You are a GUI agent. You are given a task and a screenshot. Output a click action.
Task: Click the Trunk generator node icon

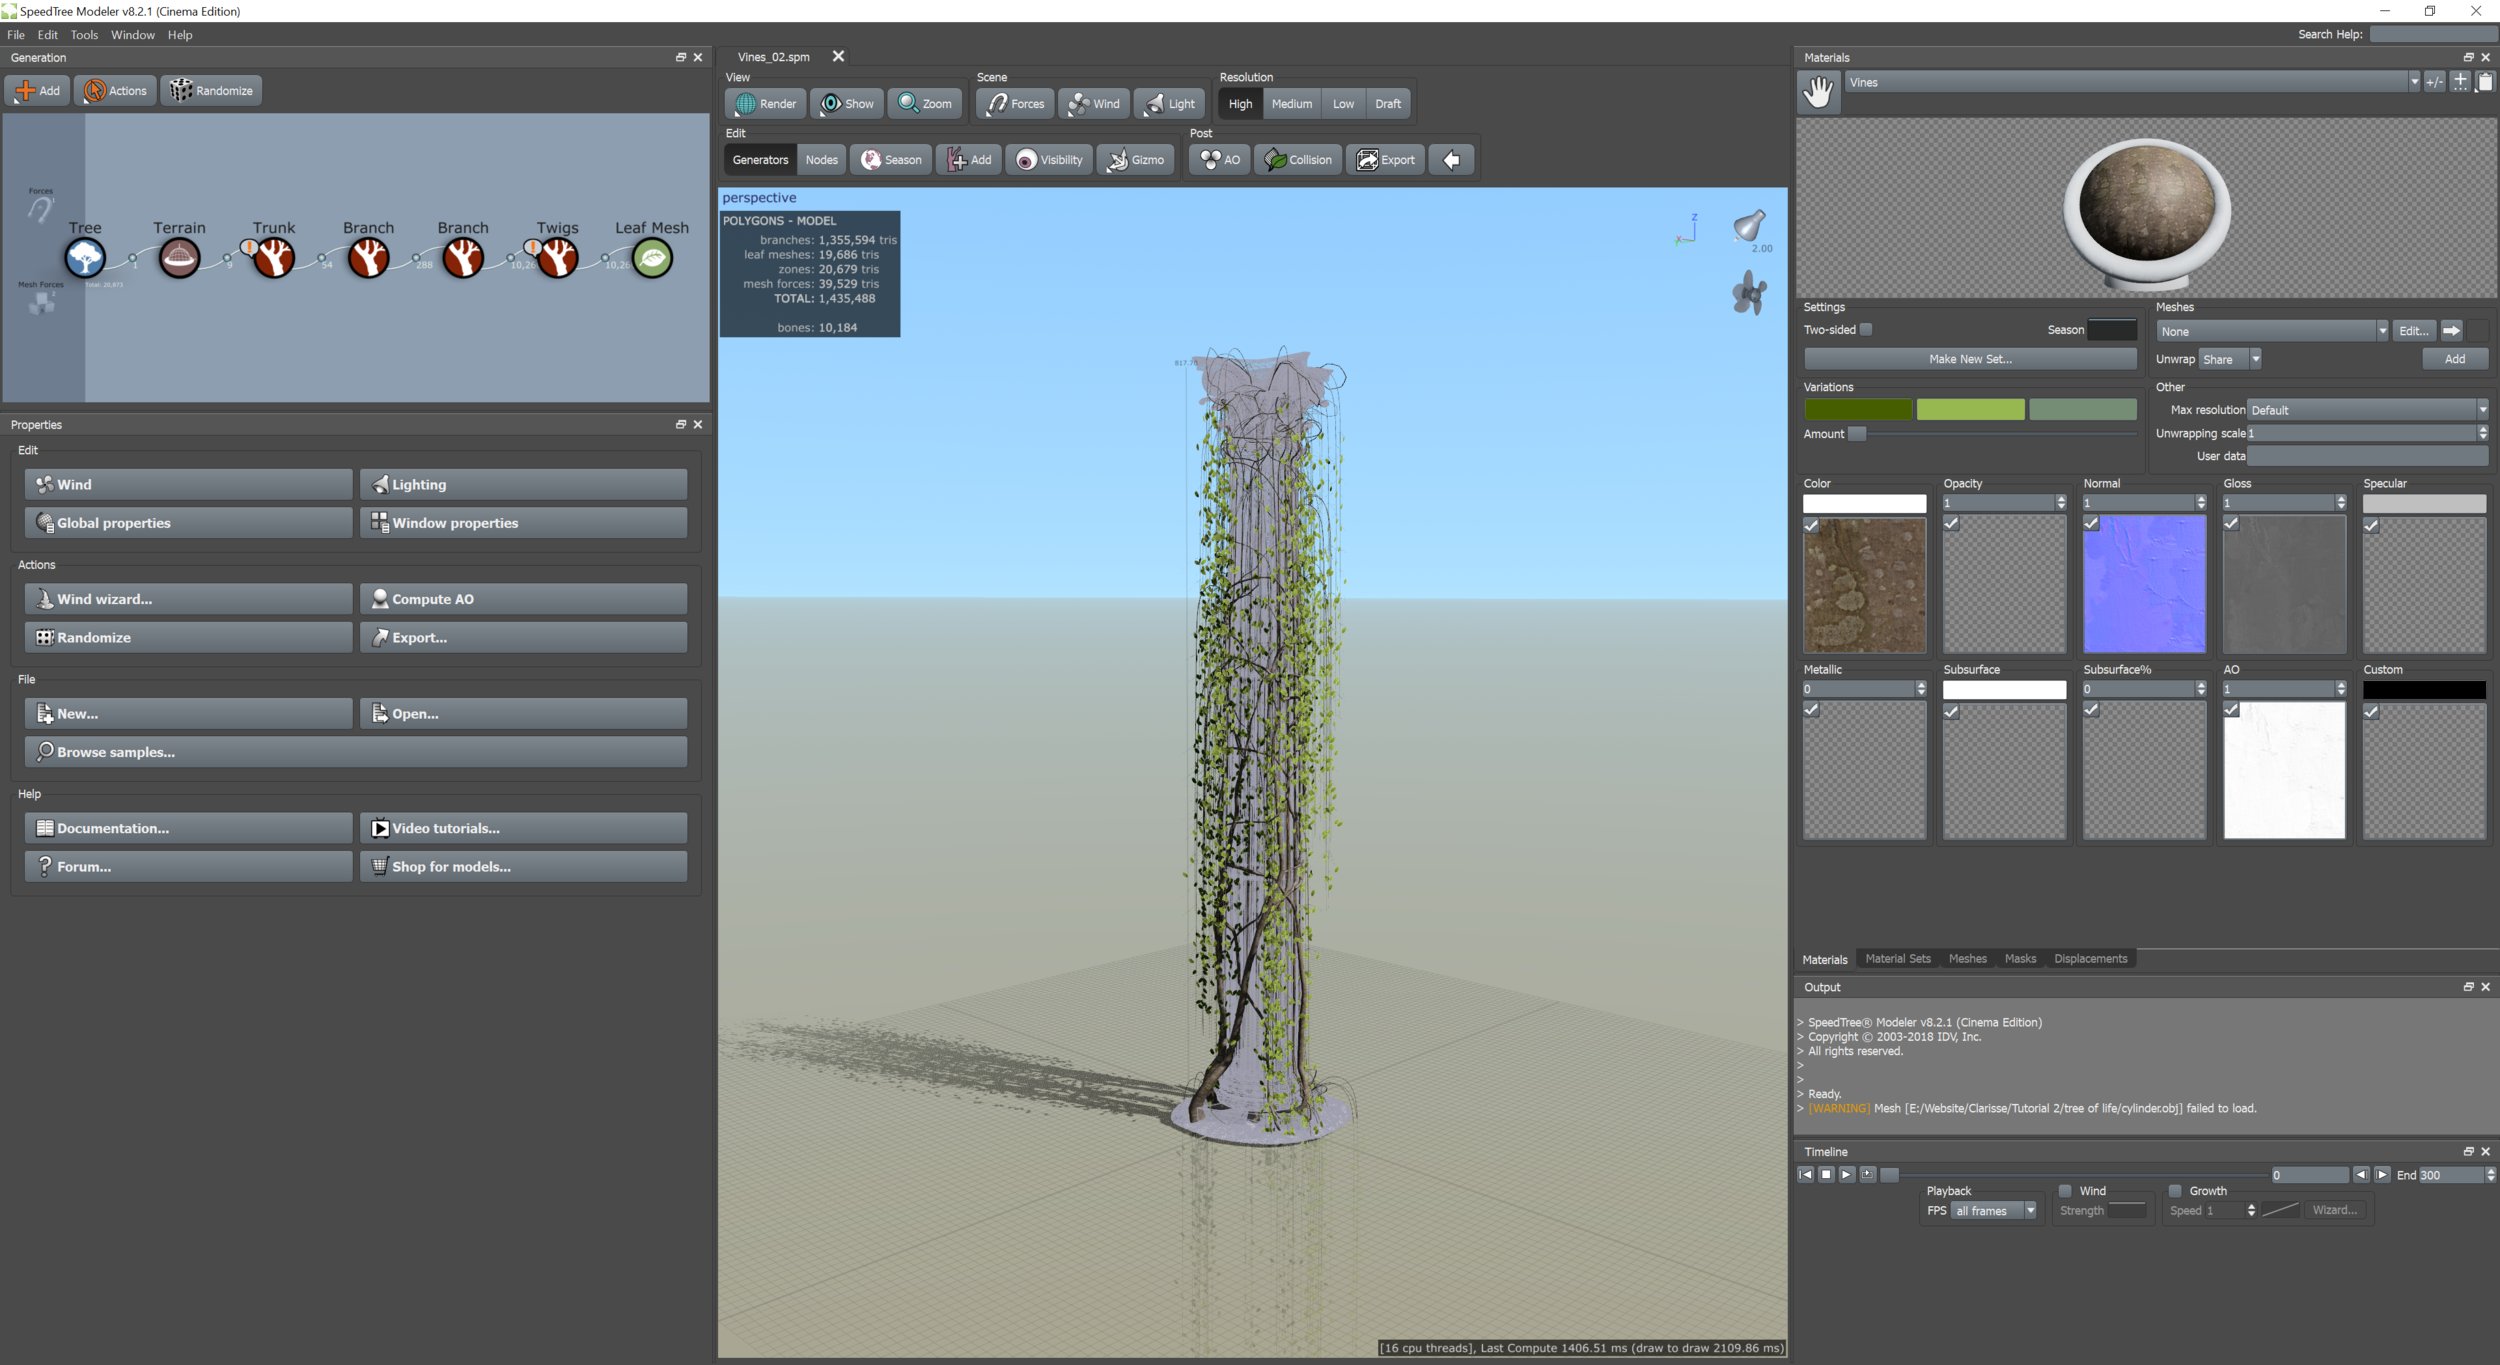[x=274, y=258]
